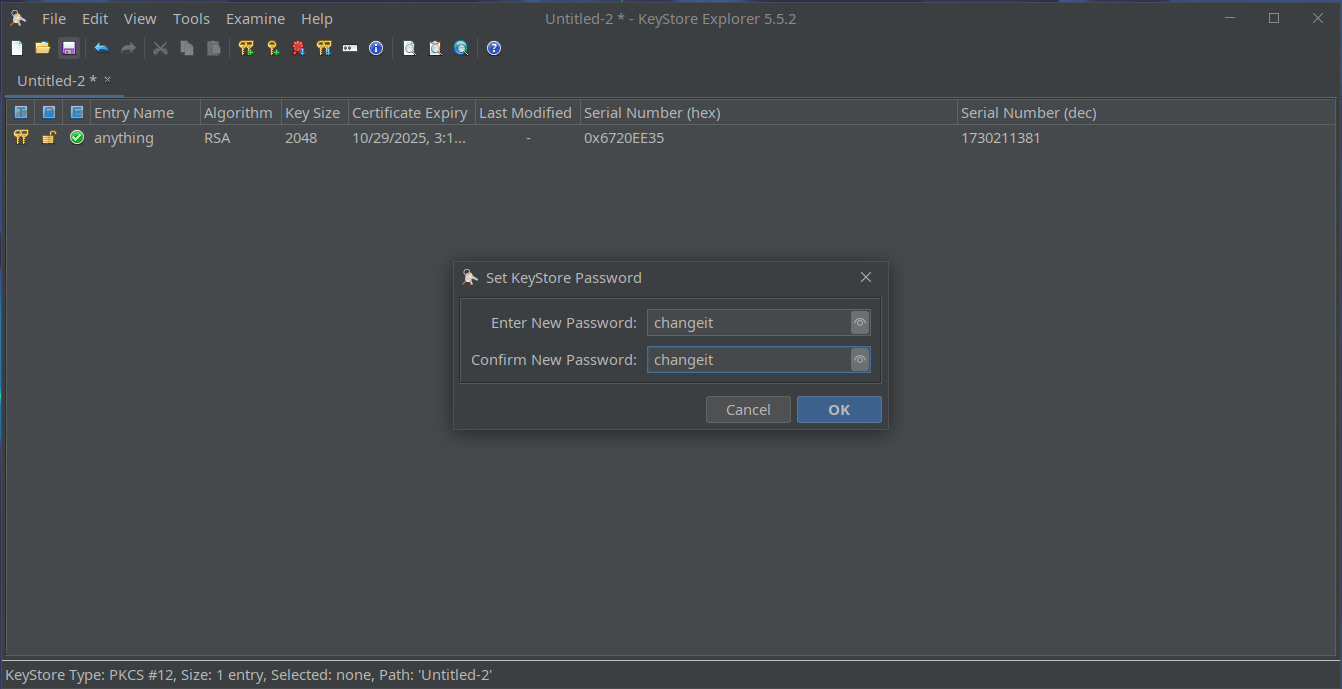Click the Import Key Pair icon

pos(324,48)
